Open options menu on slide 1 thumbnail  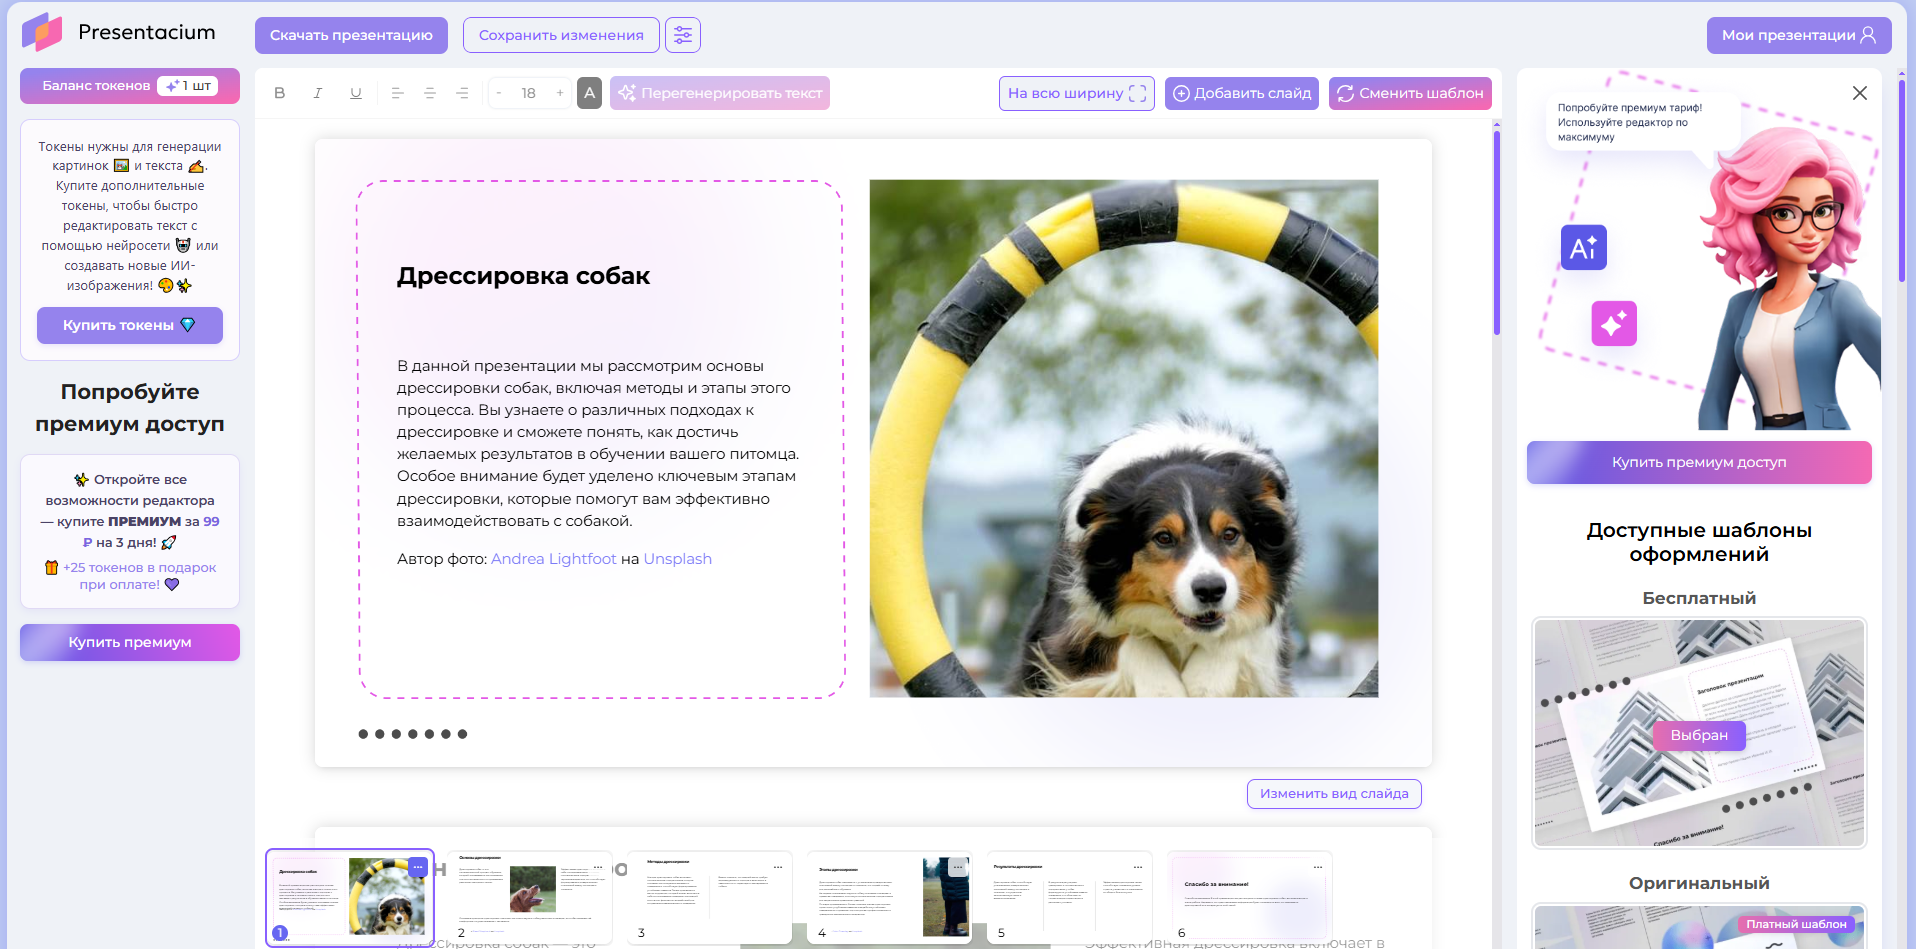point(418,867)
